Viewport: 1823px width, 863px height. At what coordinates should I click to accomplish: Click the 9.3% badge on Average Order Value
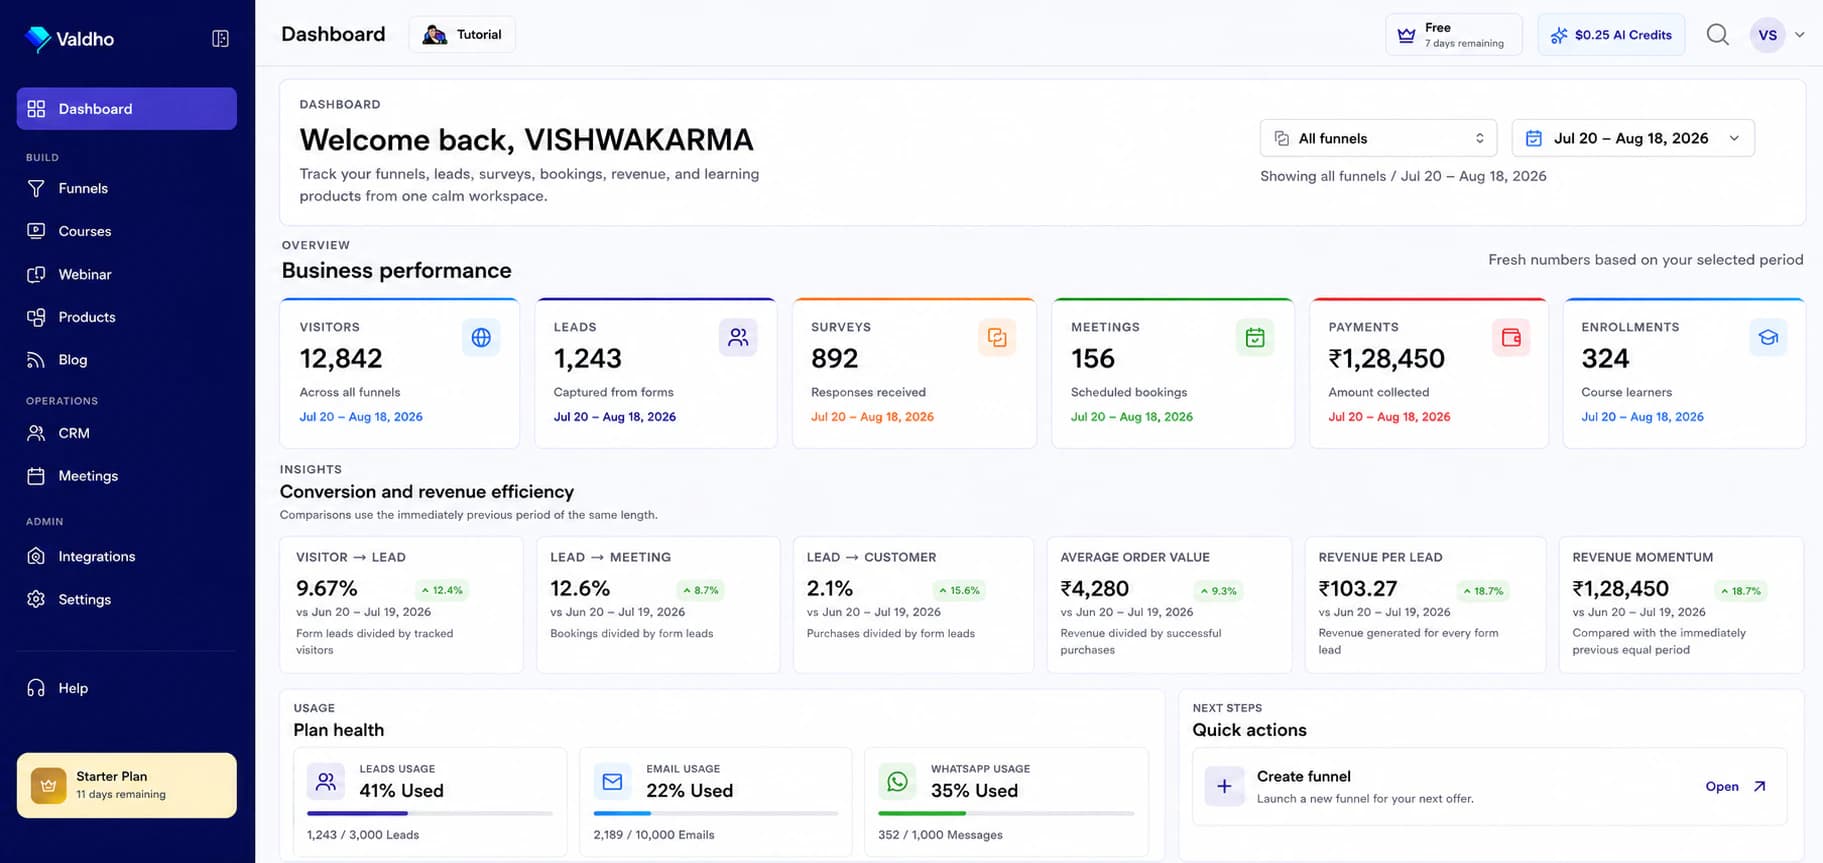click(x=1218, y=591)
